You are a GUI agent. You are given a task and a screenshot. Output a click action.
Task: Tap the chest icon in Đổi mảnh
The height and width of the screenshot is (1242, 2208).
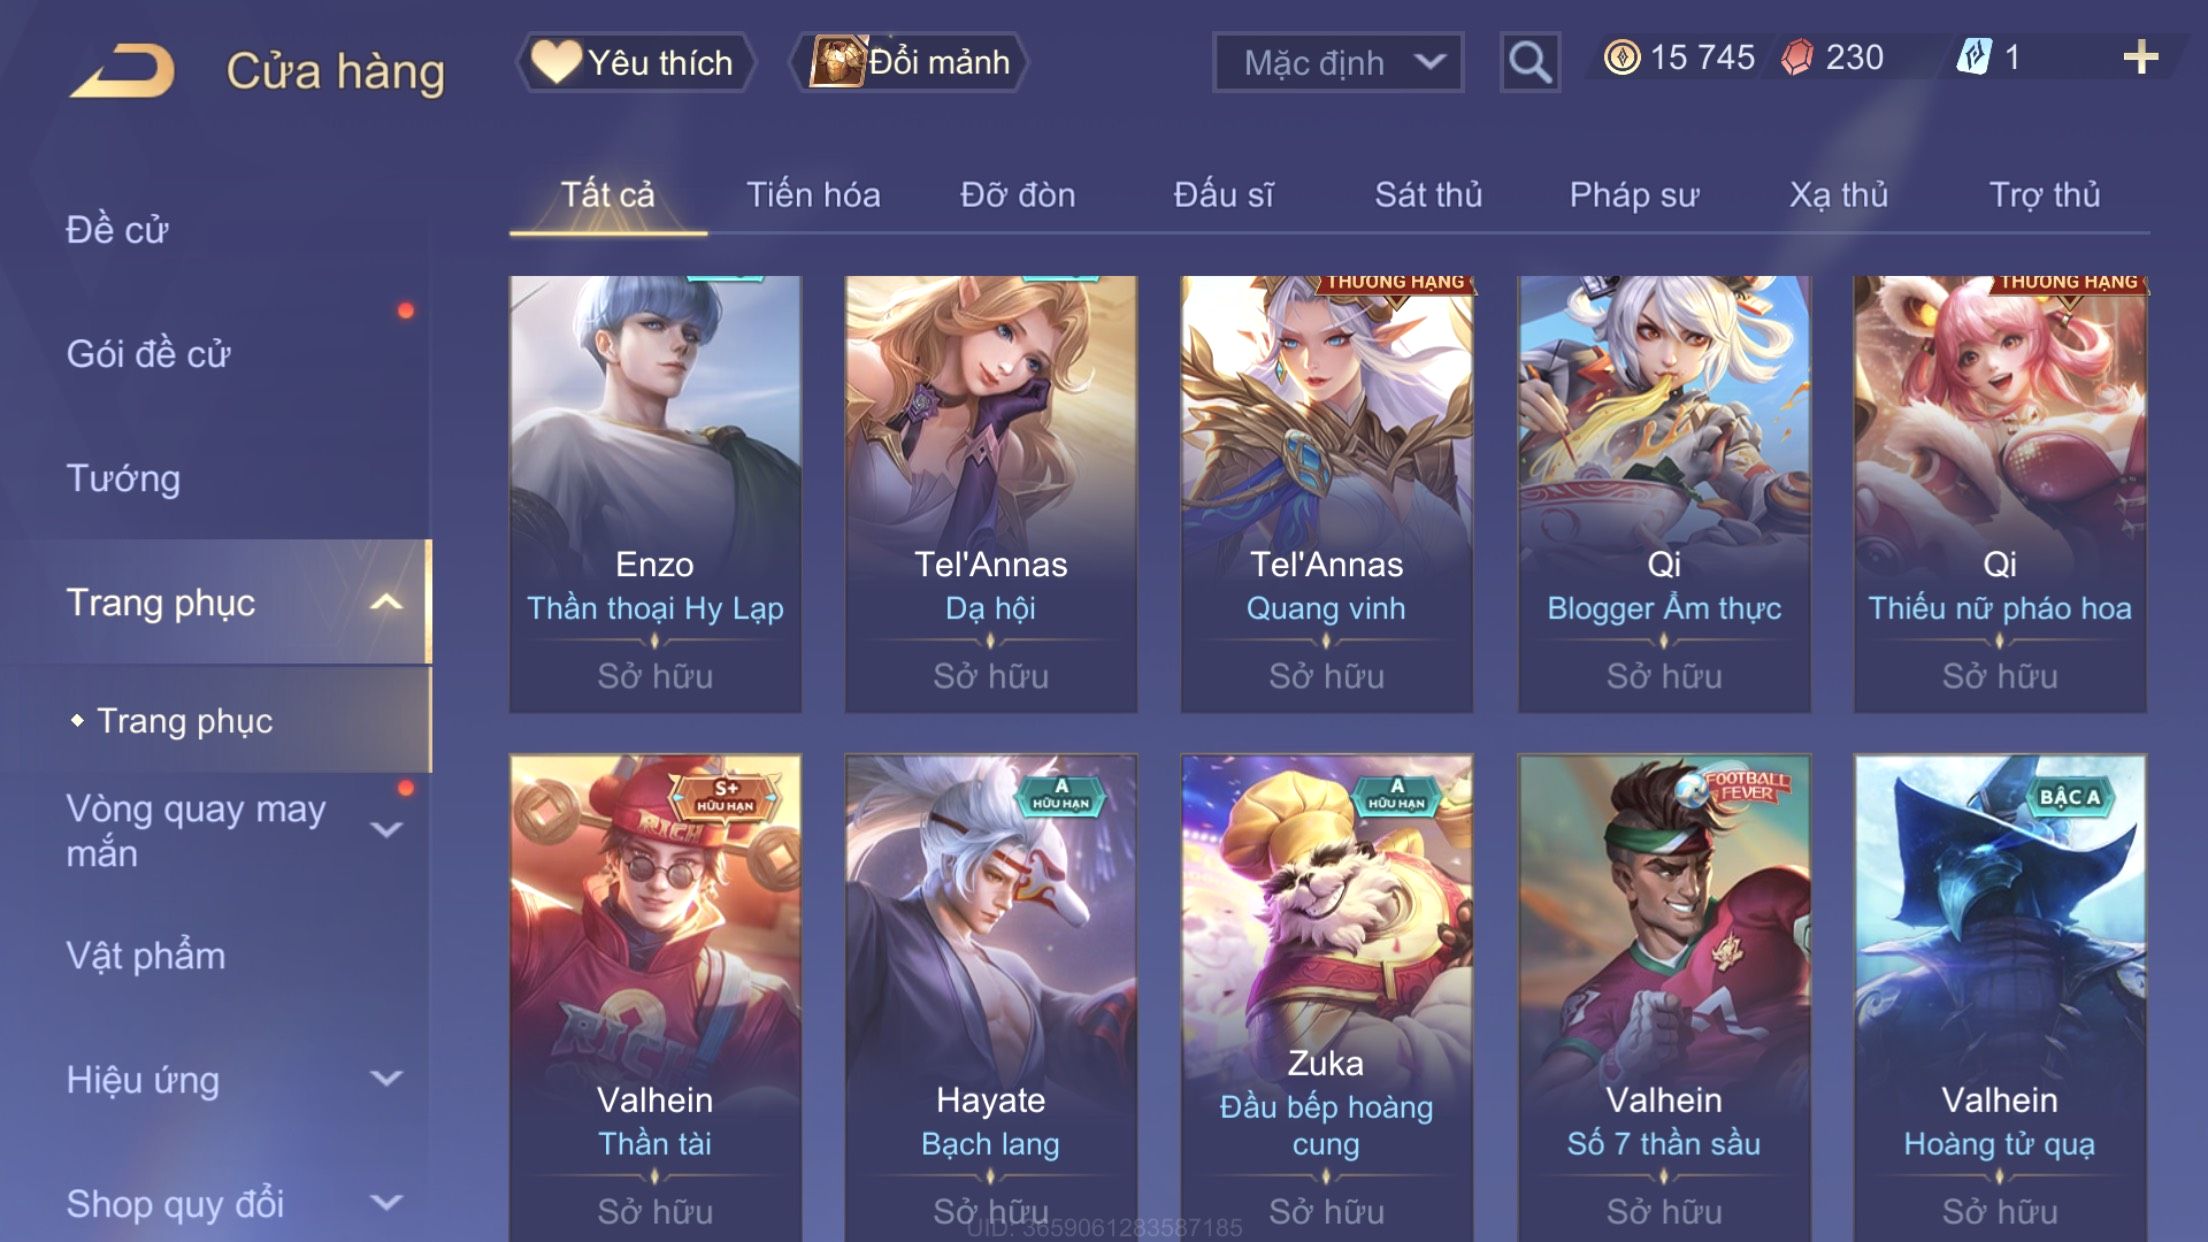tap(837, 61)
